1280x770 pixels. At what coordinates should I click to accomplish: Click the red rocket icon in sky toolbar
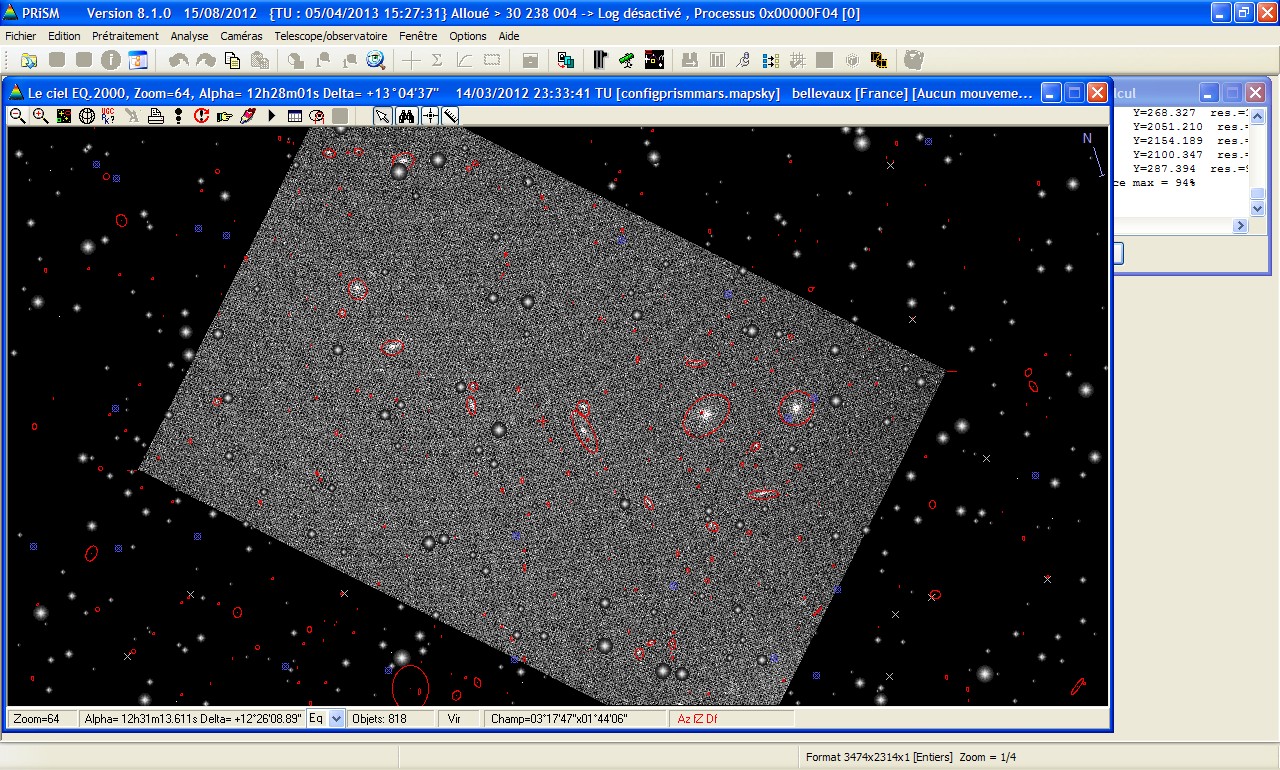(247, 116)
